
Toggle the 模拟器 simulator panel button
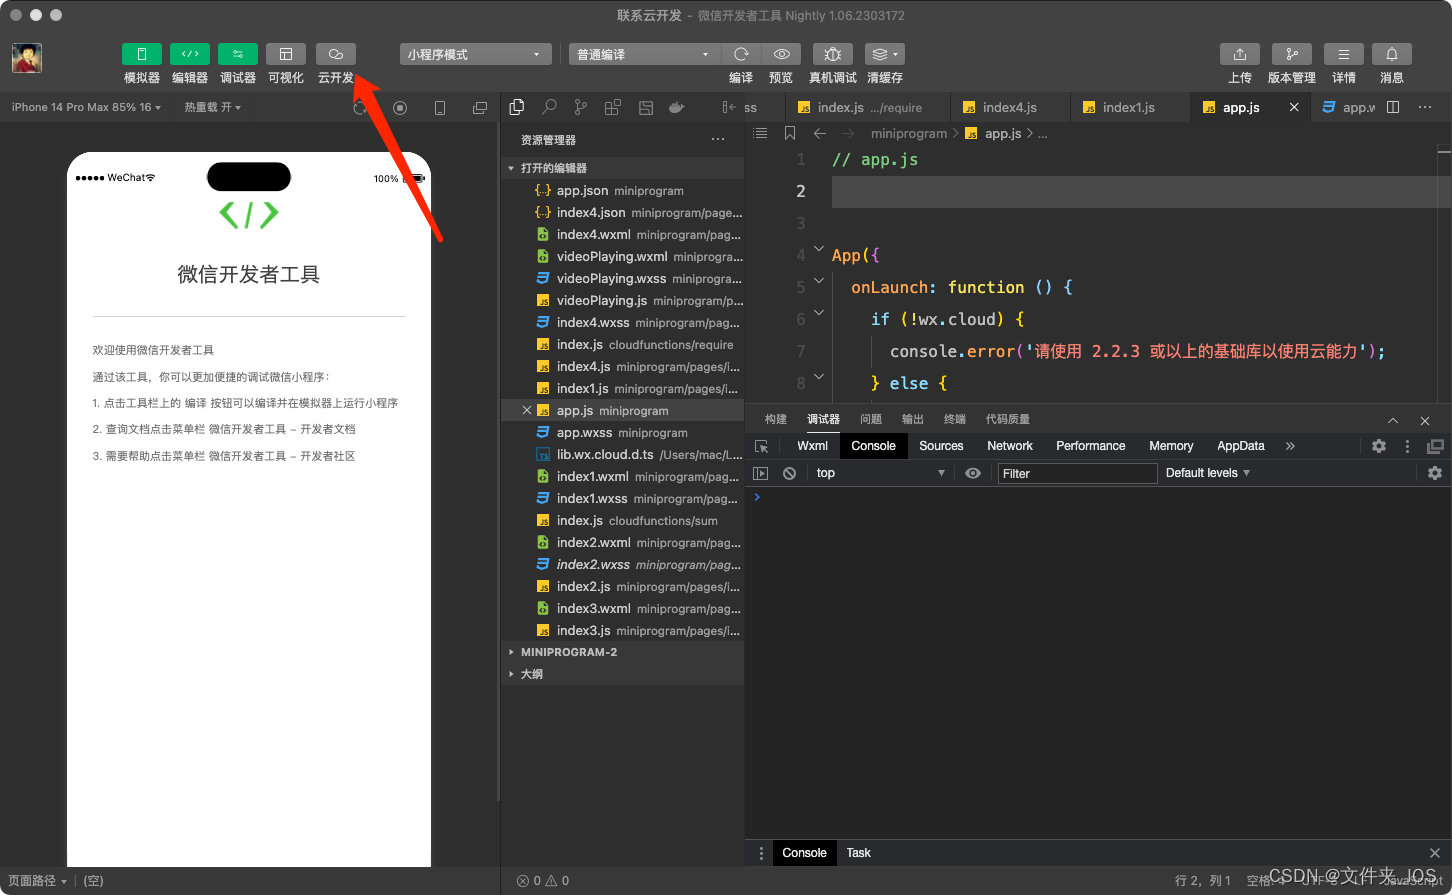click(x=142, y=54)
